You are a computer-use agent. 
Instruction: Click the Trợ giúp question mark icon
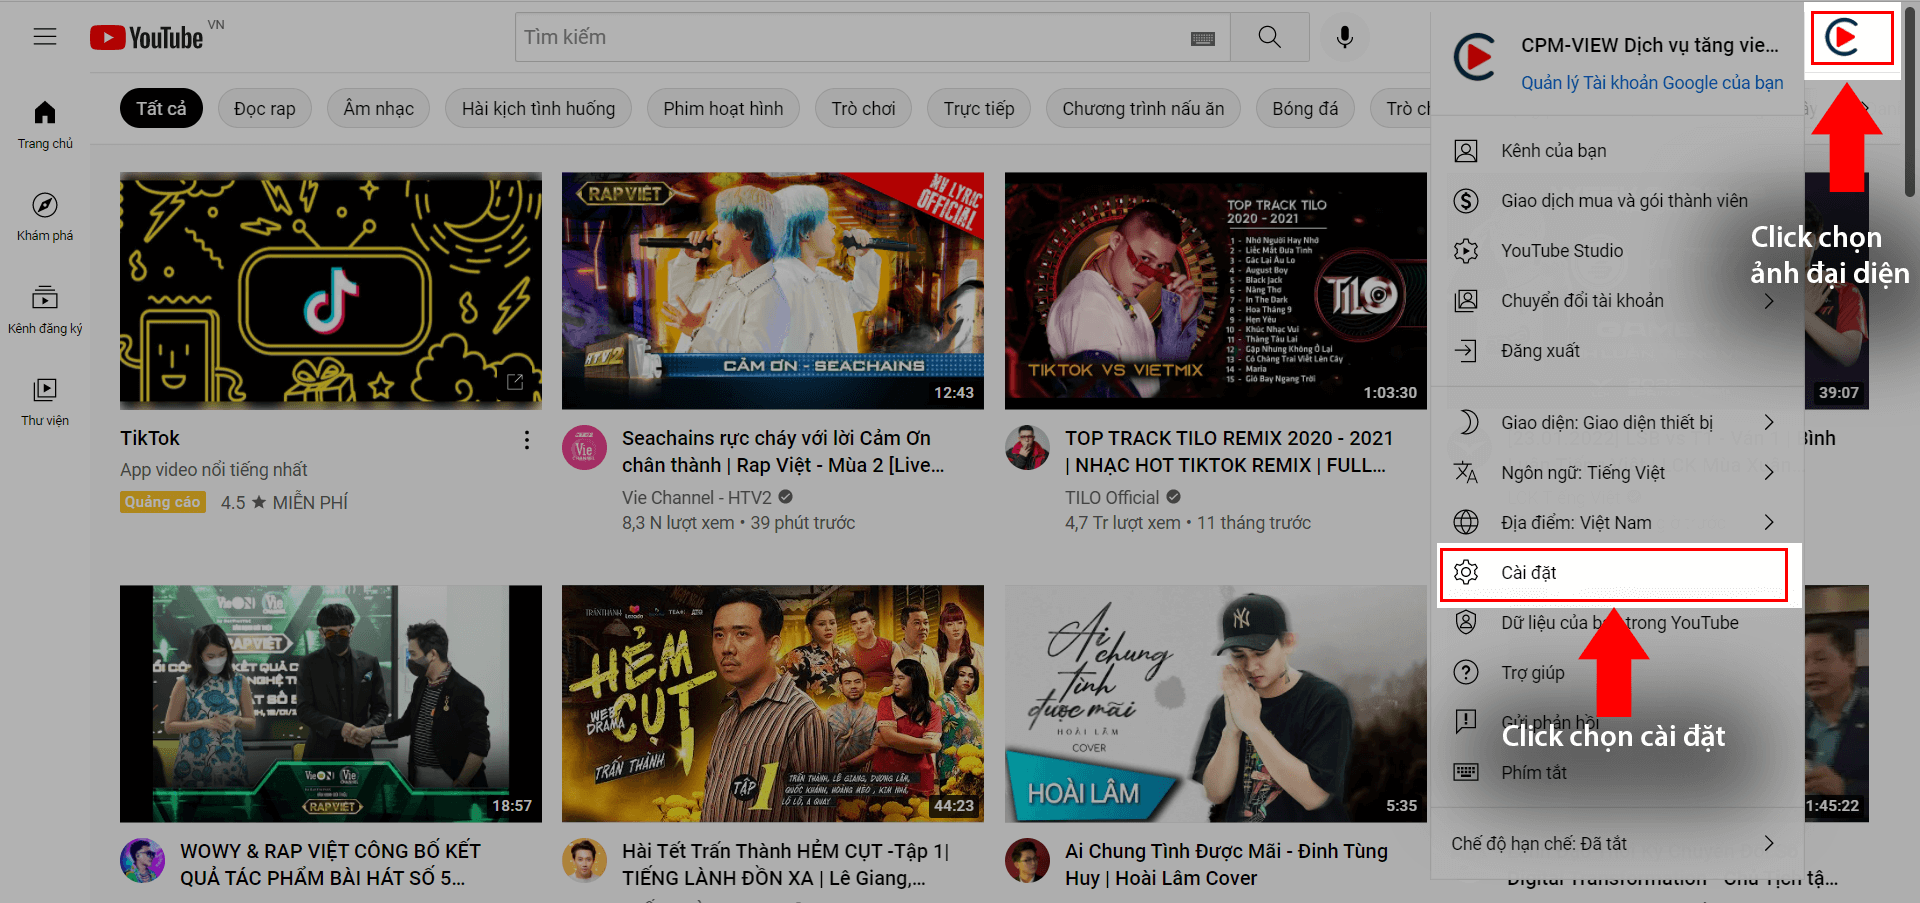[1466, 673]
